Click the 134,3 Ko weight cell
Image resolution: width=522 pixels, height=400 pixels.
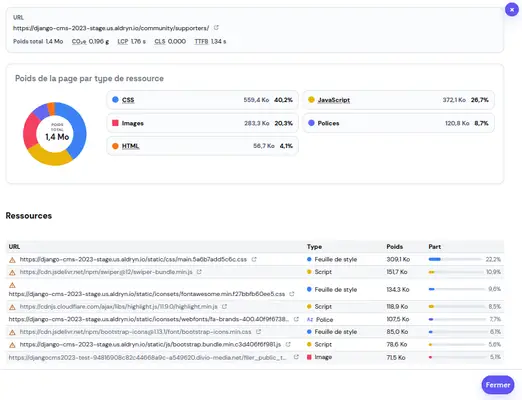(x=398, y=289)
